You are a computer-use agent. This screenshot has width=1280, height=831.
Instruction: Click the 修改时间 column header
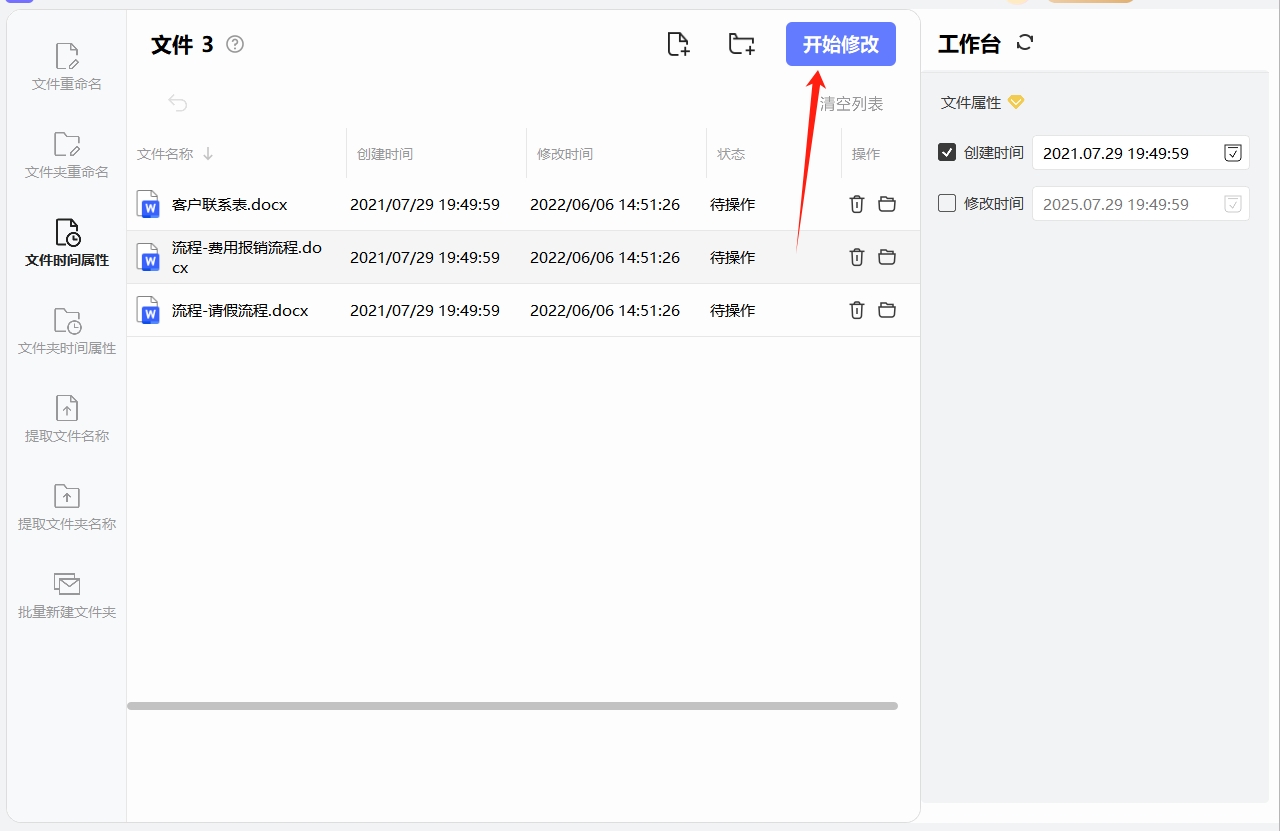pos(565,154)
